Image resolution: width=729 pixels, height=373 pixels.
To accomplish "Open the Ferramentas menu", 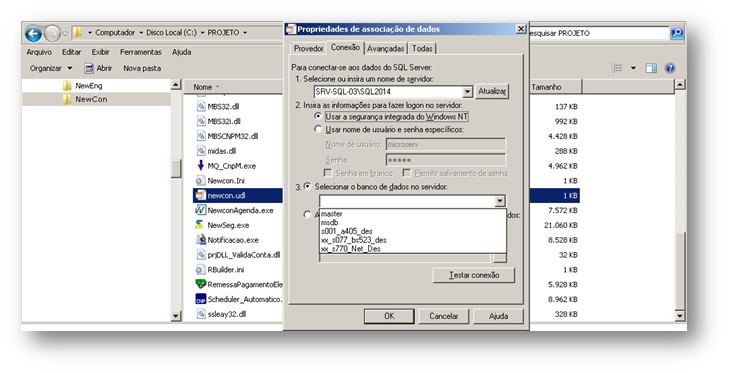I will (140, 52).
